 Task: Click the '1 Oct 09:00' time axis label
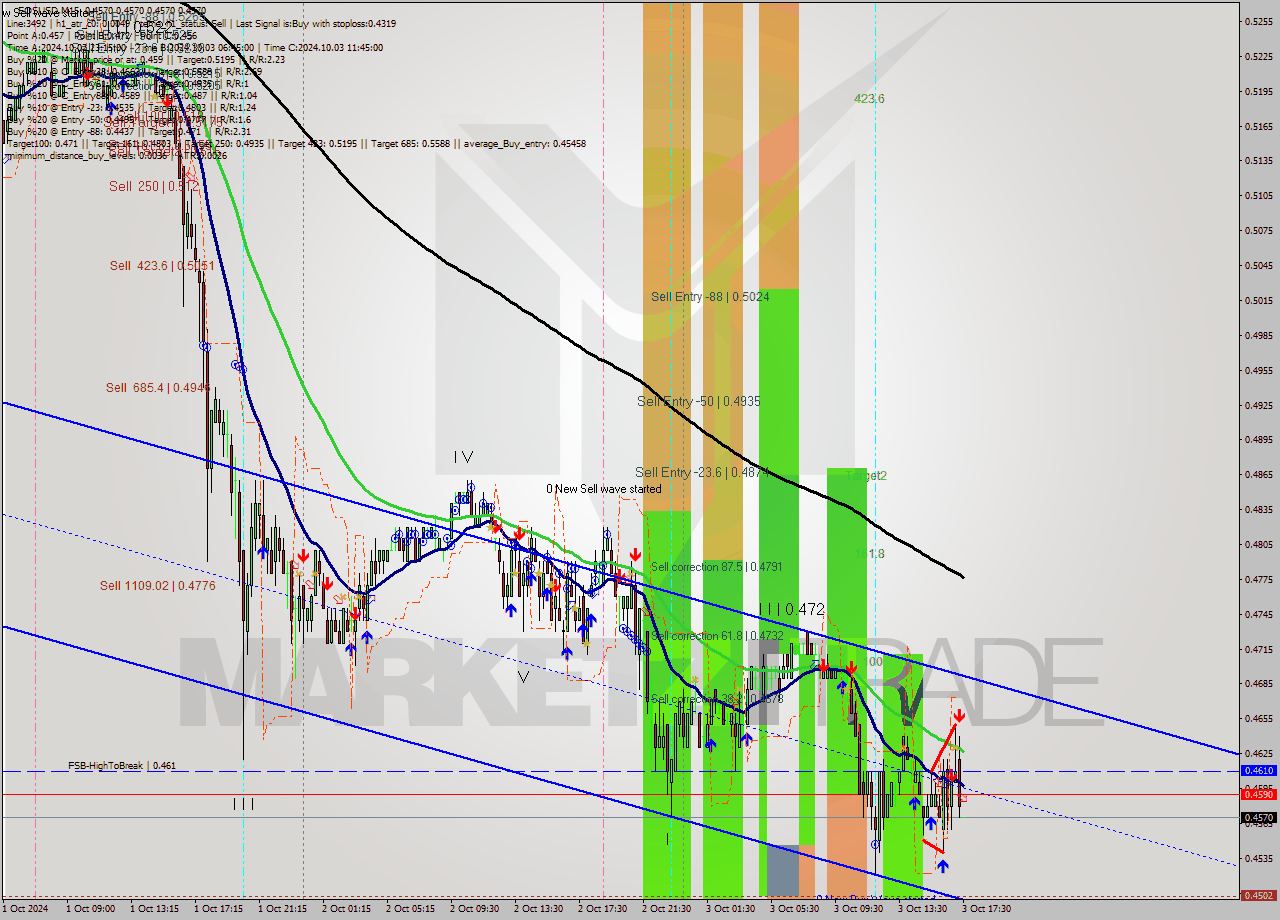click(x=90, y=909)
